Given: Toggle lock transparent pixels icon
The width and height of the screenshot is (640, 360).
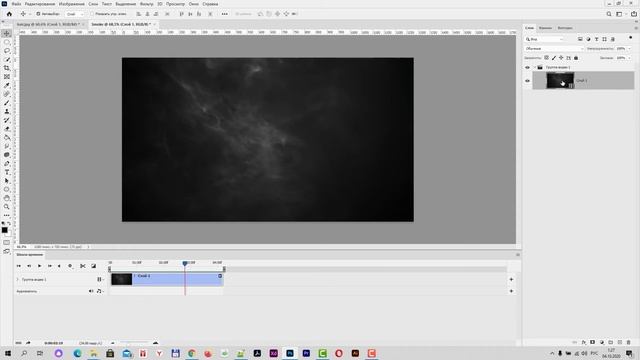Looking at the screenshot, I should tap(547, 58).
